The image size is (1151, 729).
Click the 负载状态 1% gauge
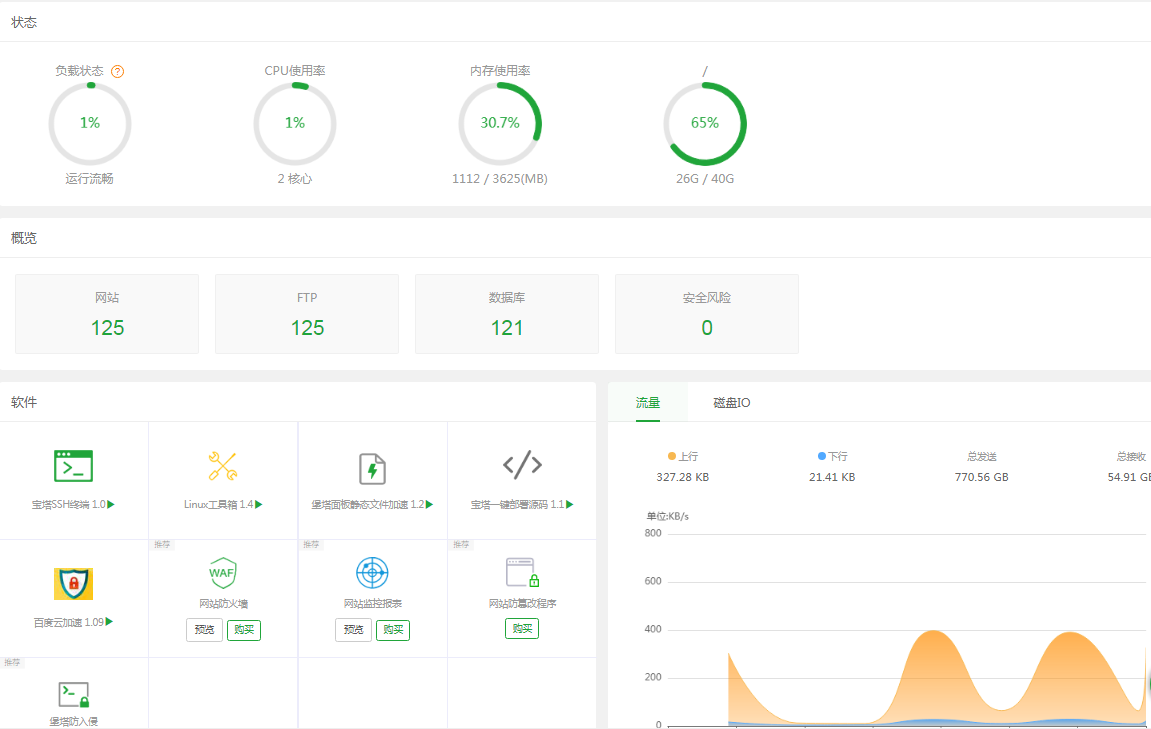pyautogui.click(x=90, y=123)
